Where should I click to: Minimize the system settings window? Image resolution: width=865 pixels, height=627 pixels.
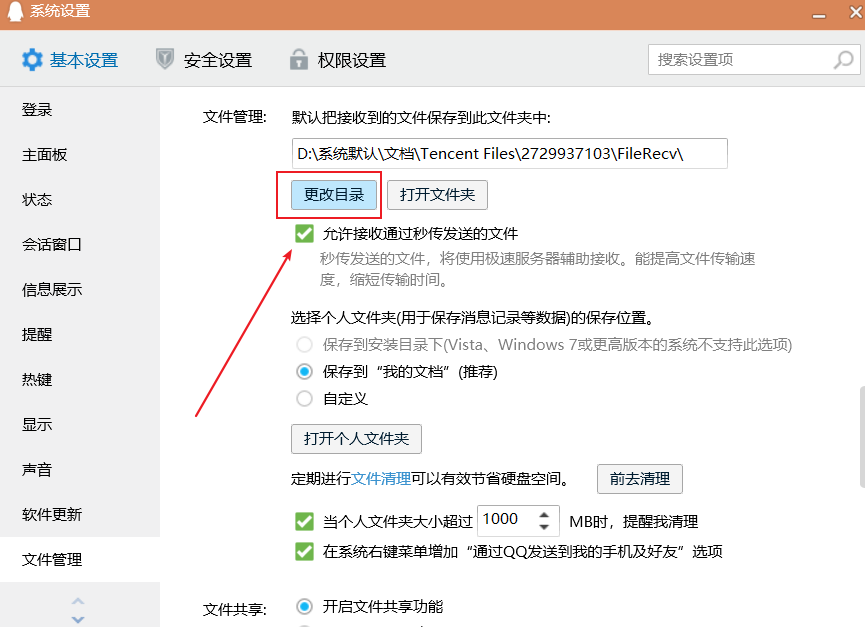819,15
